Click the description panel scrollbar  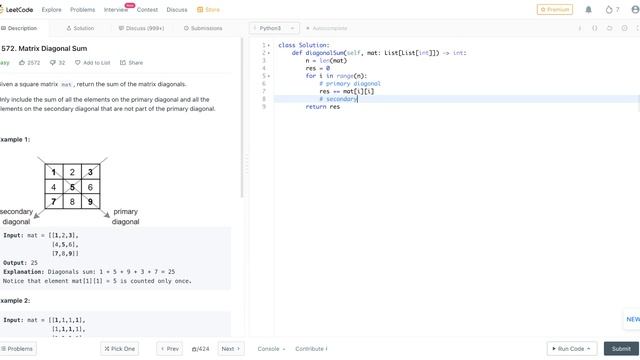tap(242, 118)
